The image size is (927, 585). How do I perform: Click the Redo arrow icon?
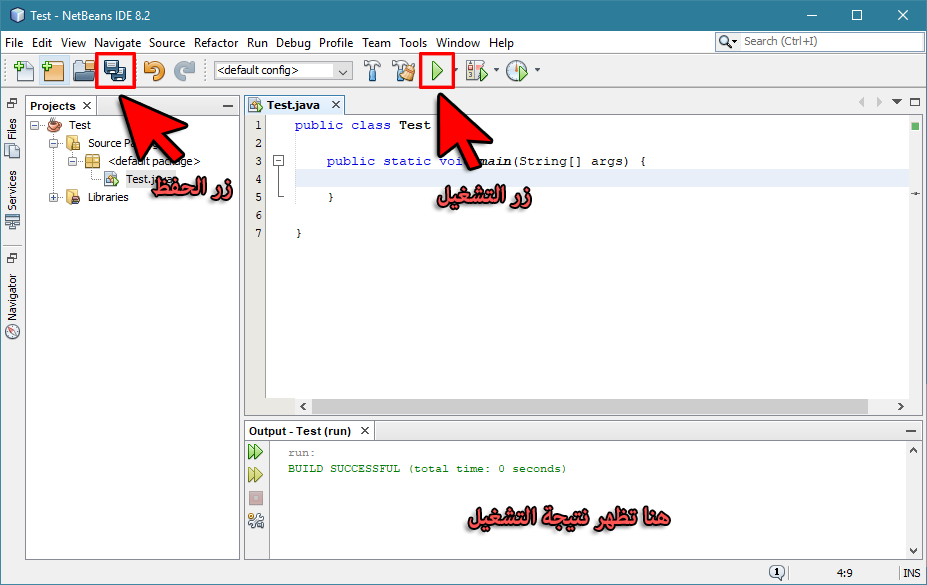184,70
